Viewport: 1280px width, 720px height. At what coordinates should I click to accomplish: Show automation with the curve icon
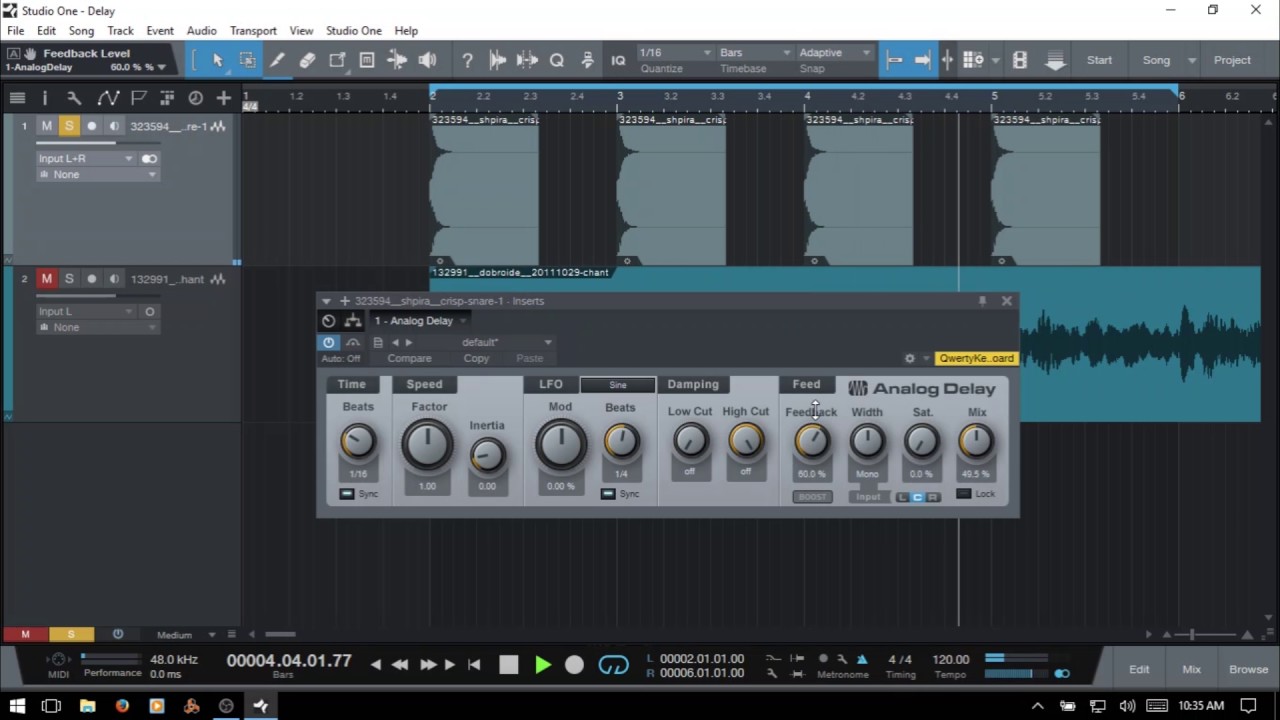click(x=107, y=97)
